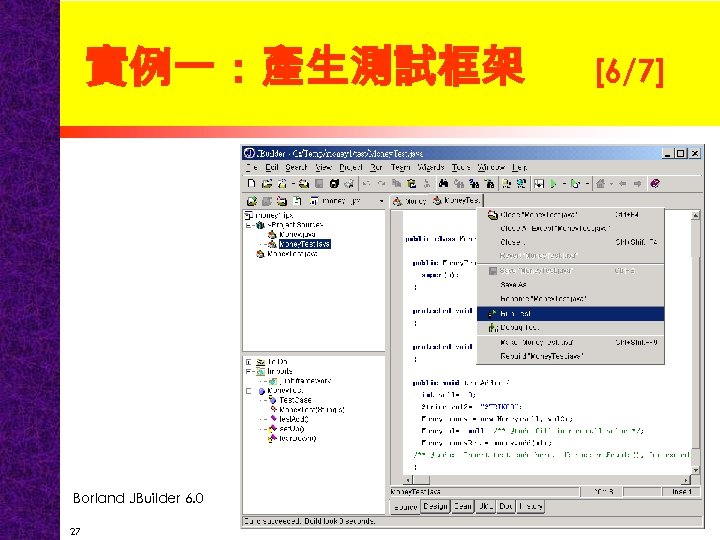
Task: Collapse the MoneyTest class node in structure pane
Action: (249, 391)
